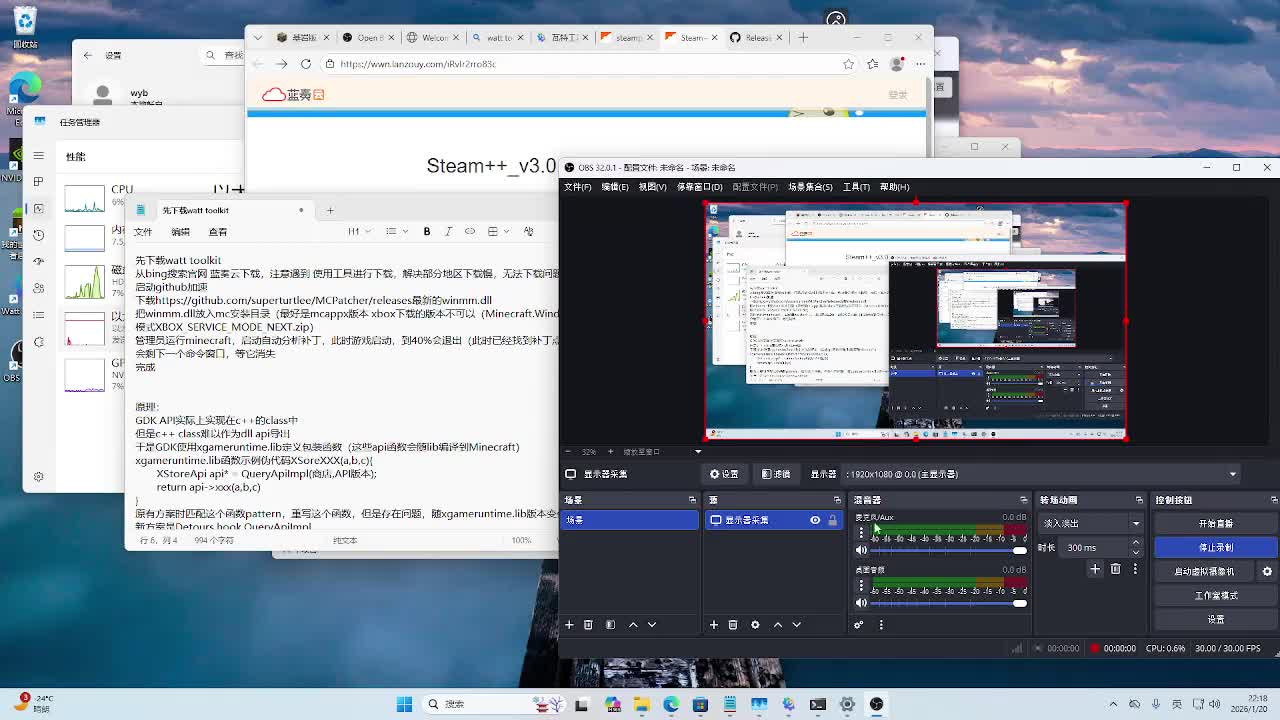1280x720 pixels.
Task: Start the virtual camera in OBS
Action: pyautogui.click(x=1205, y=572)
